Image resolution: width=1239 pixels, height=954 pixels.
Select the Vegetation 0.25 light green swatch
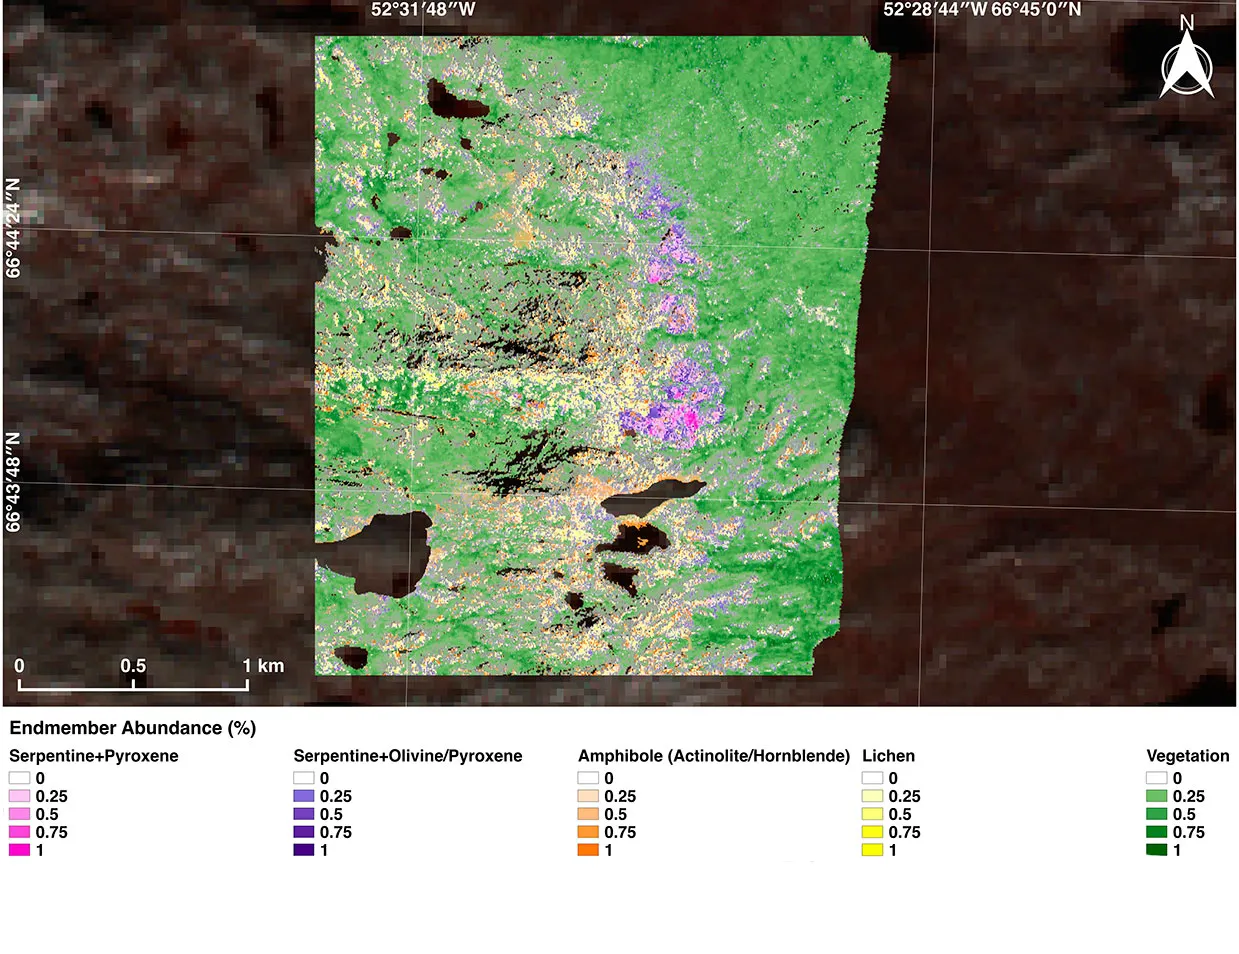coord(1157,796)
